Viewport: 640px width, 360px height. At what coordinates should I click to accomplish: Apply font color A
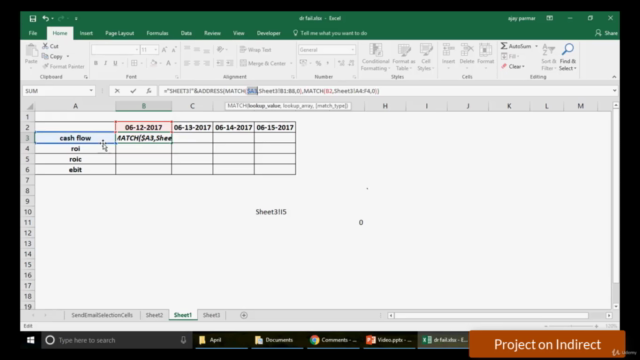169,63
